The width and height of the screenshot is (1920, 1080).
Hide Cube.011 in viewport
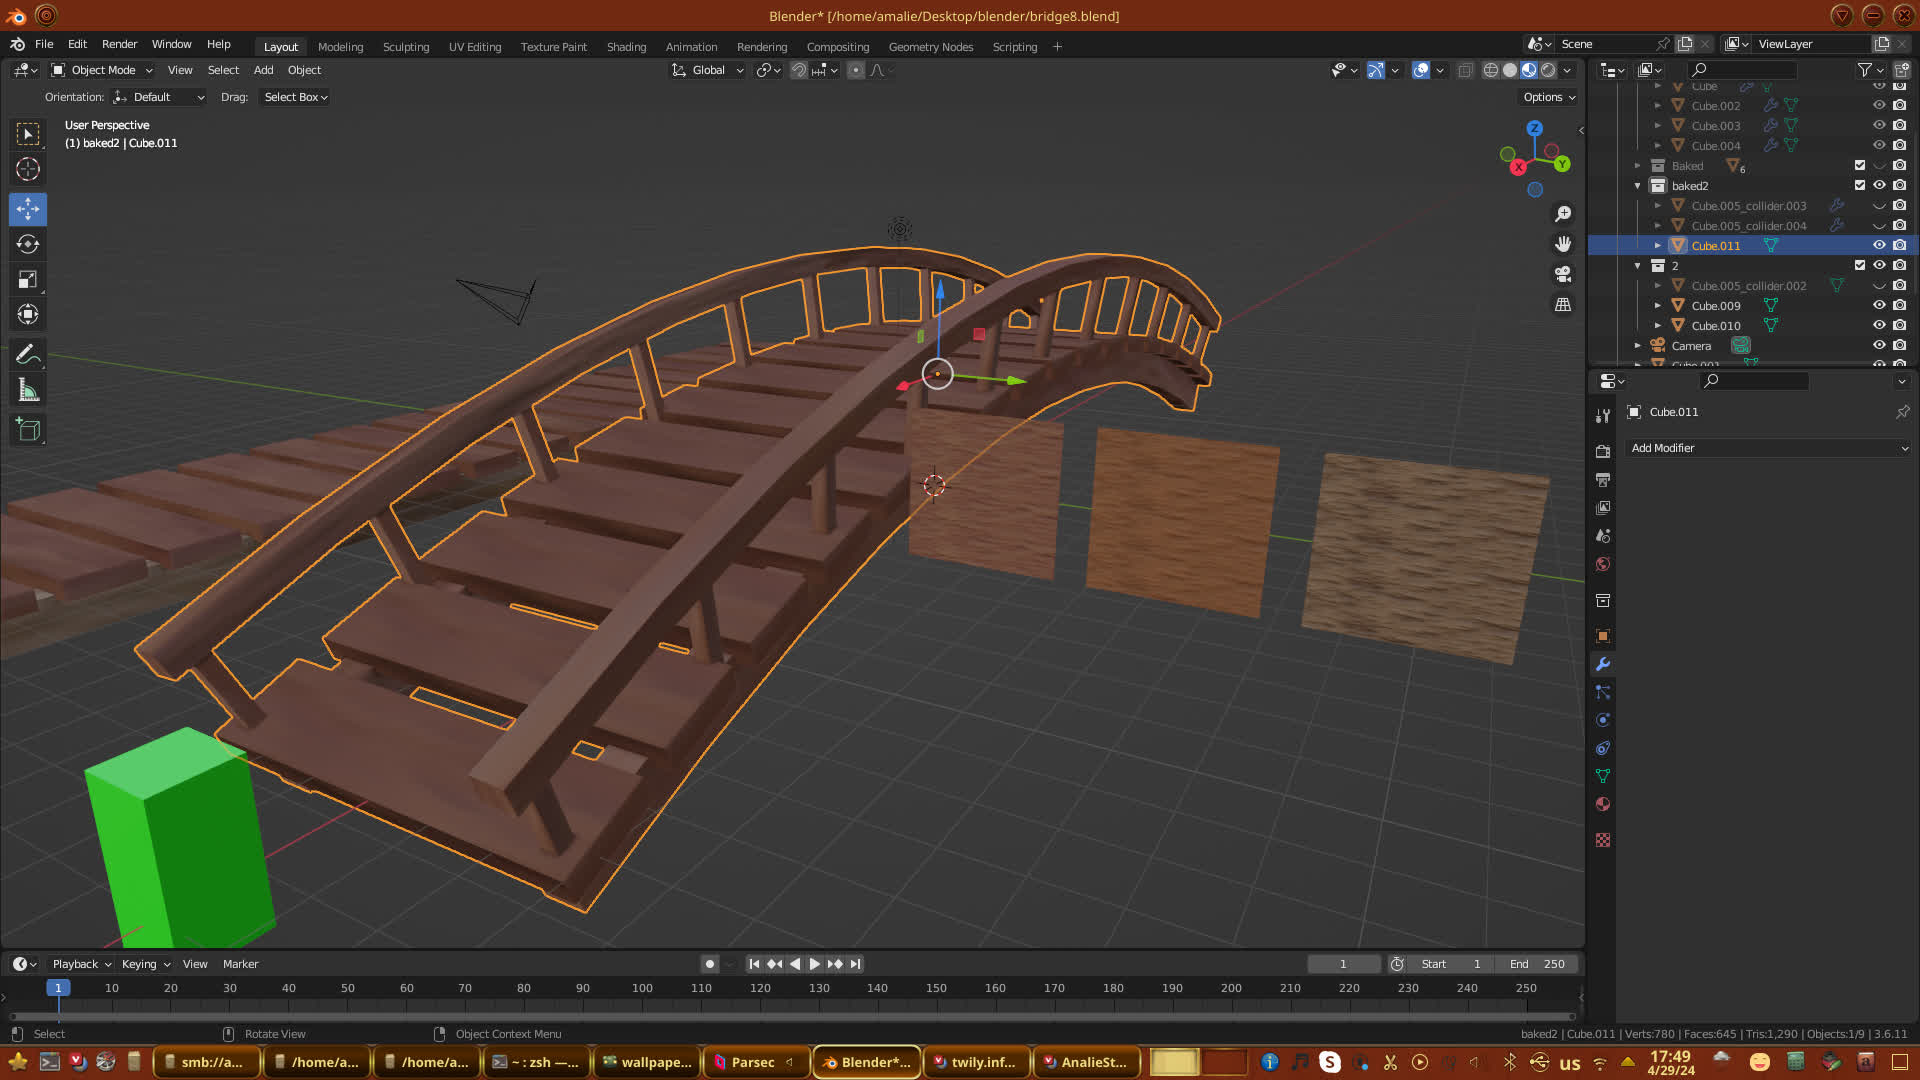coord(1879,245)
